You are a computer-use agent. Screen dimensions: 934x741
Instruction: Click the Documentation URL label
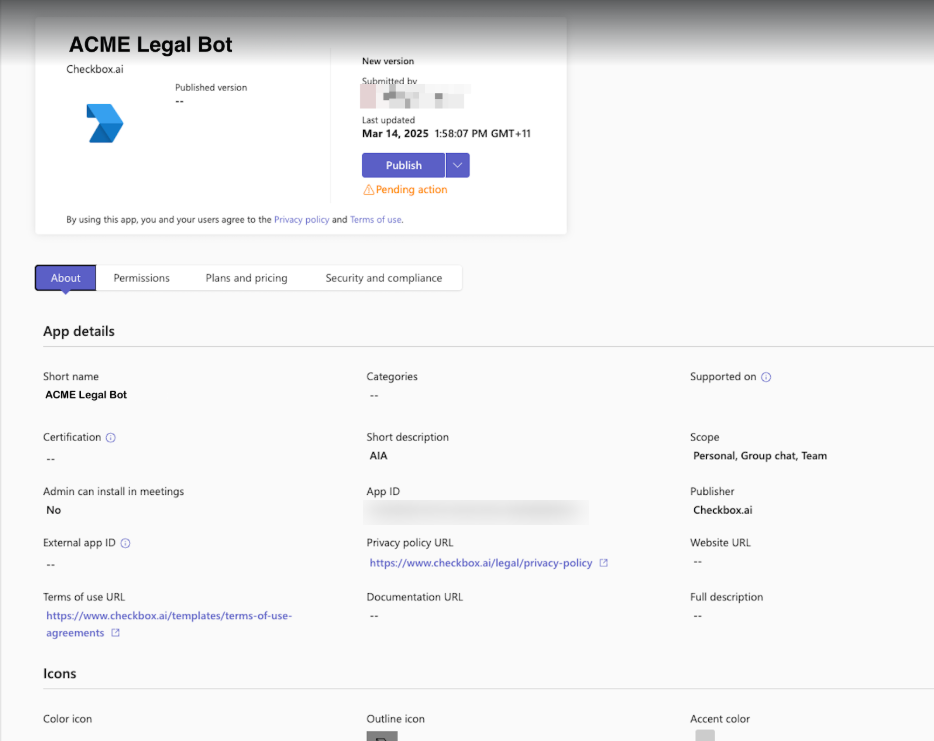click(x=415, y=597)
